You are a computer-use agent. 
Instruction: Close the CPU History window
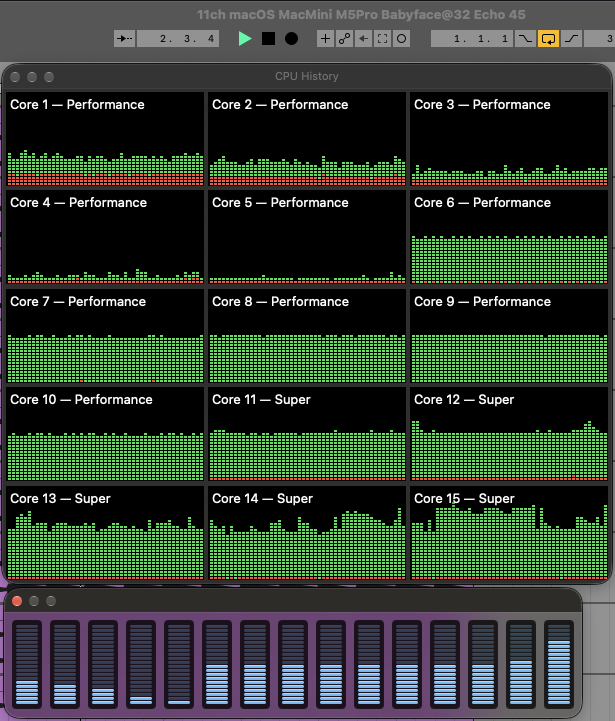pos(15,77)
